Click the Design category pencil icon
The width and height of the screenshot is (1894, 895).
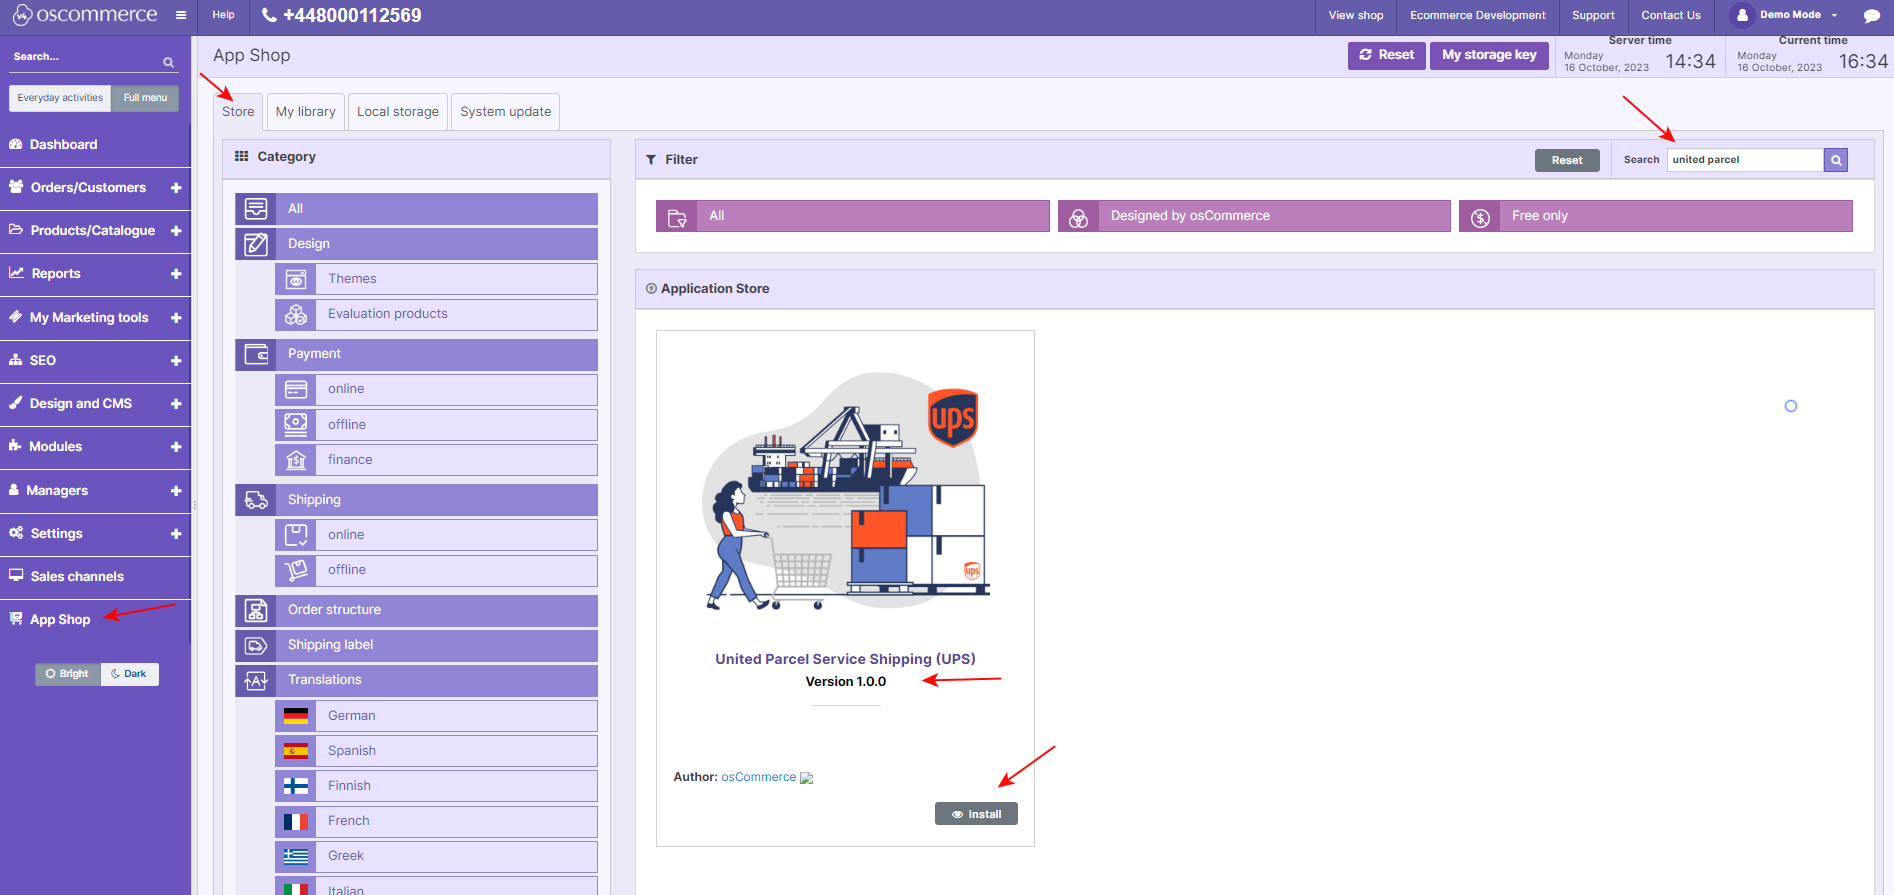pos(256,244)
